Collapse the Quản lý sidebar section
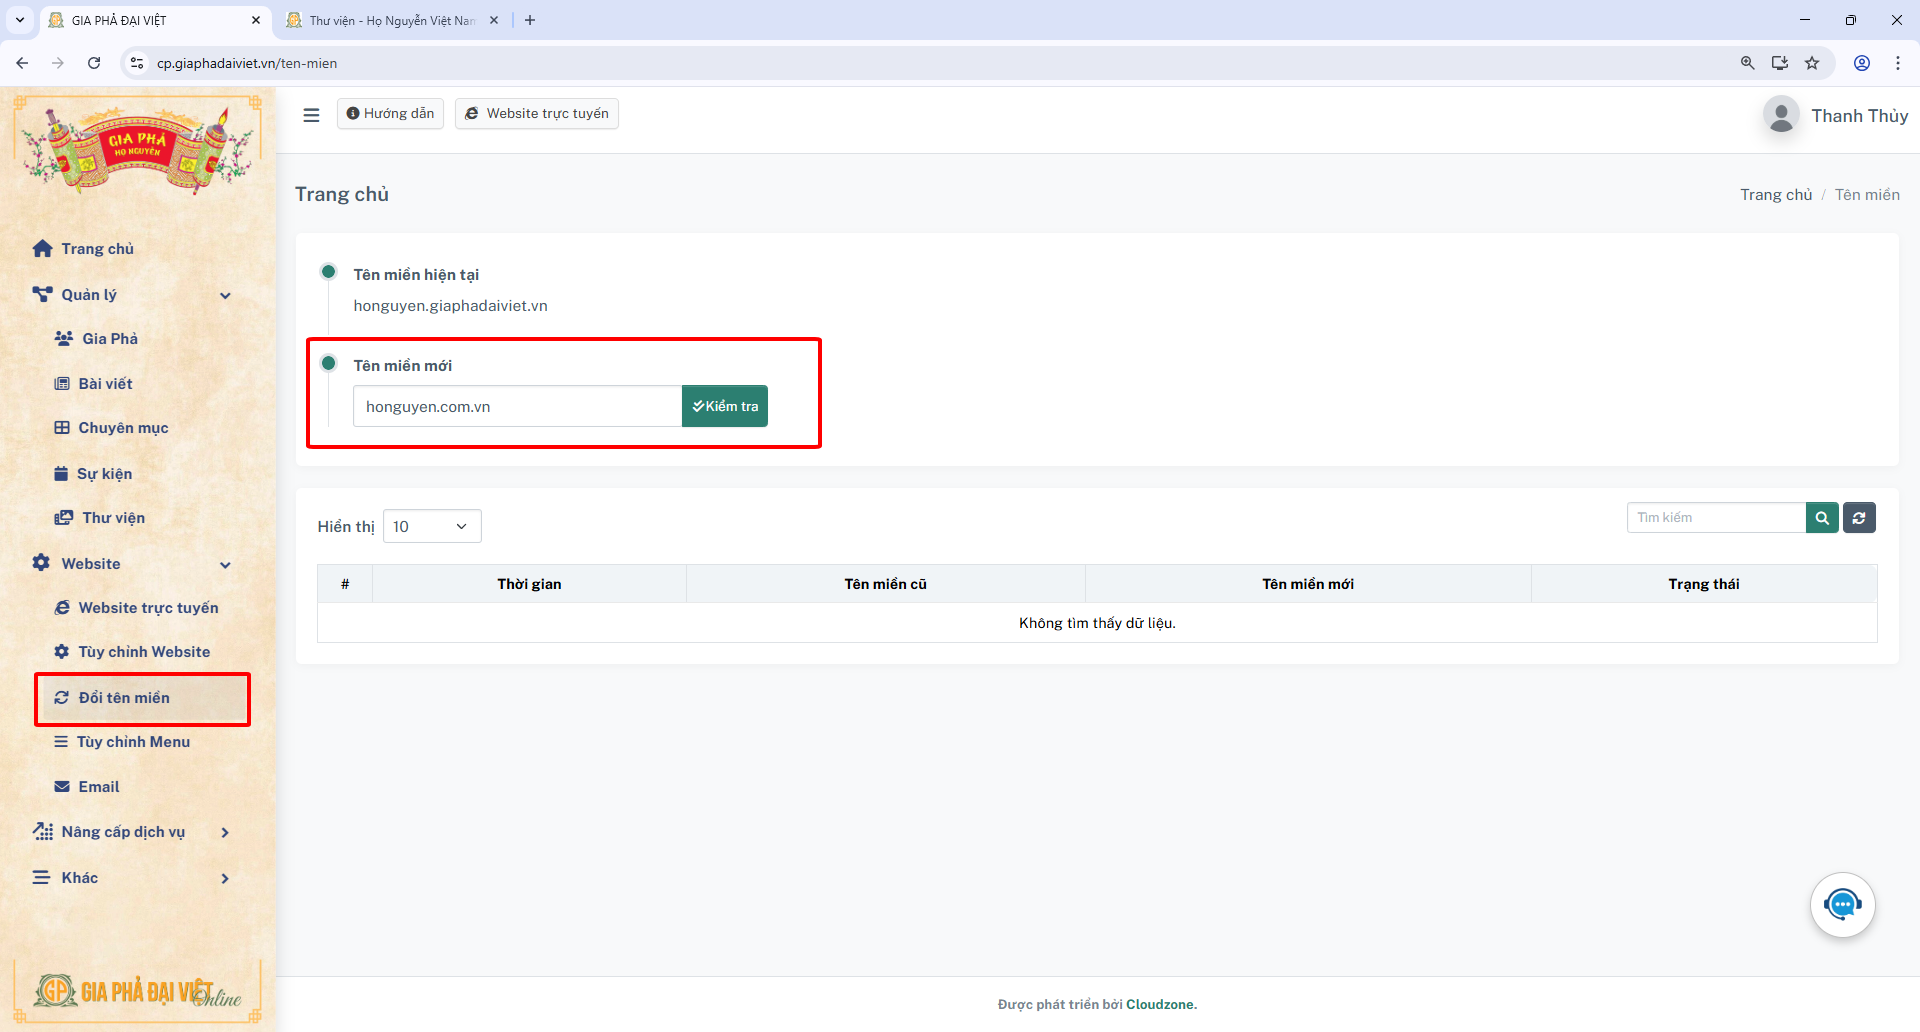This screenshot has height=1032, width=1920. [225, 295]
